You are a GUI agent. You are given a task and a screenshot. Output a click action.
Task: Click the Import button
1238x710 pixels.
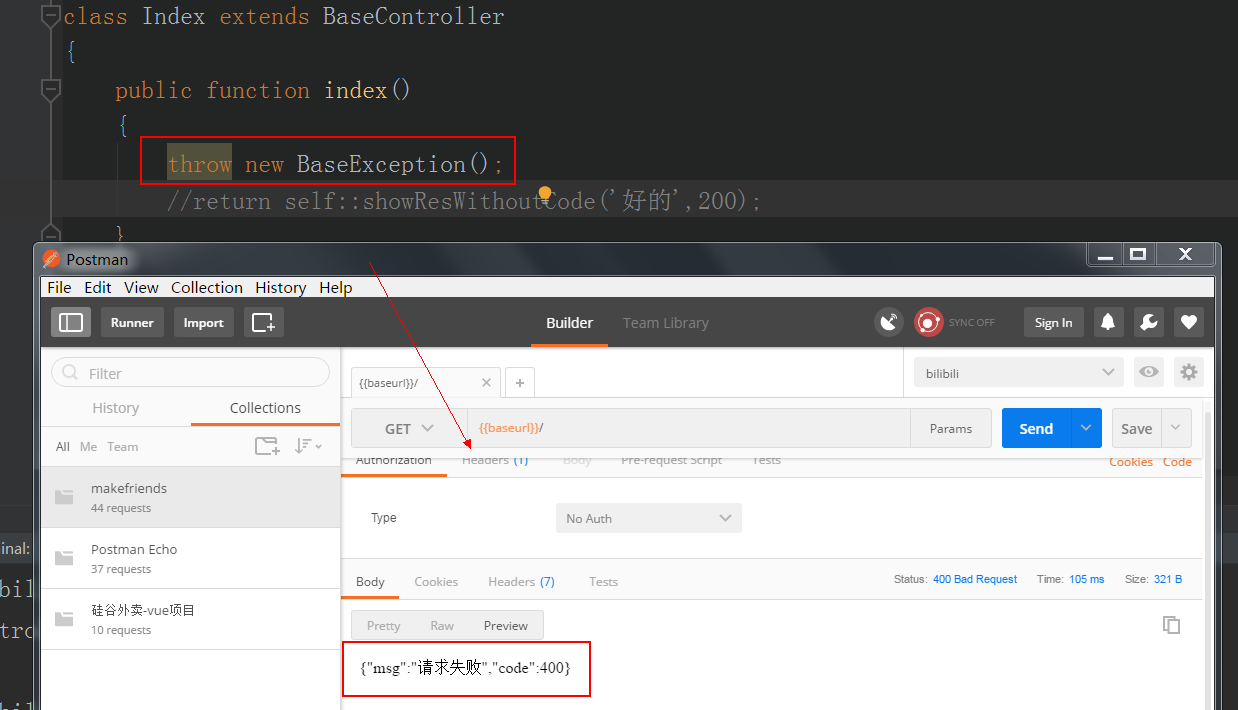click(203, 322)
